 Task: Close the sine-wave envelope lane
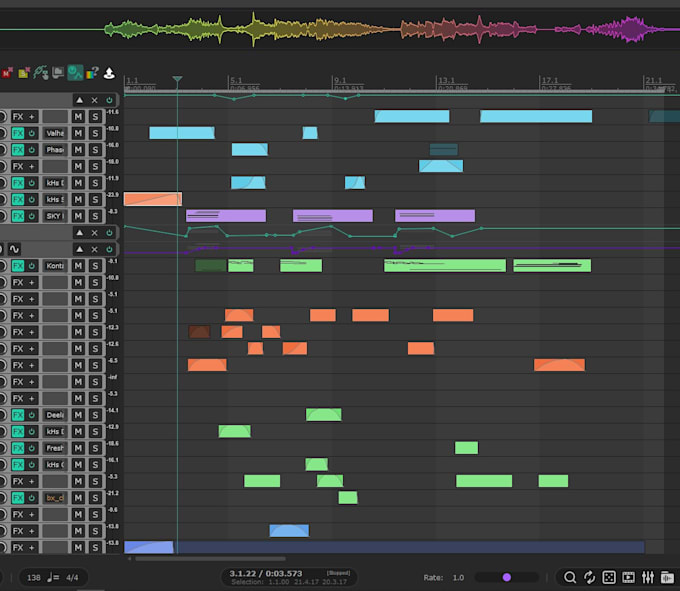click(95, 249)
